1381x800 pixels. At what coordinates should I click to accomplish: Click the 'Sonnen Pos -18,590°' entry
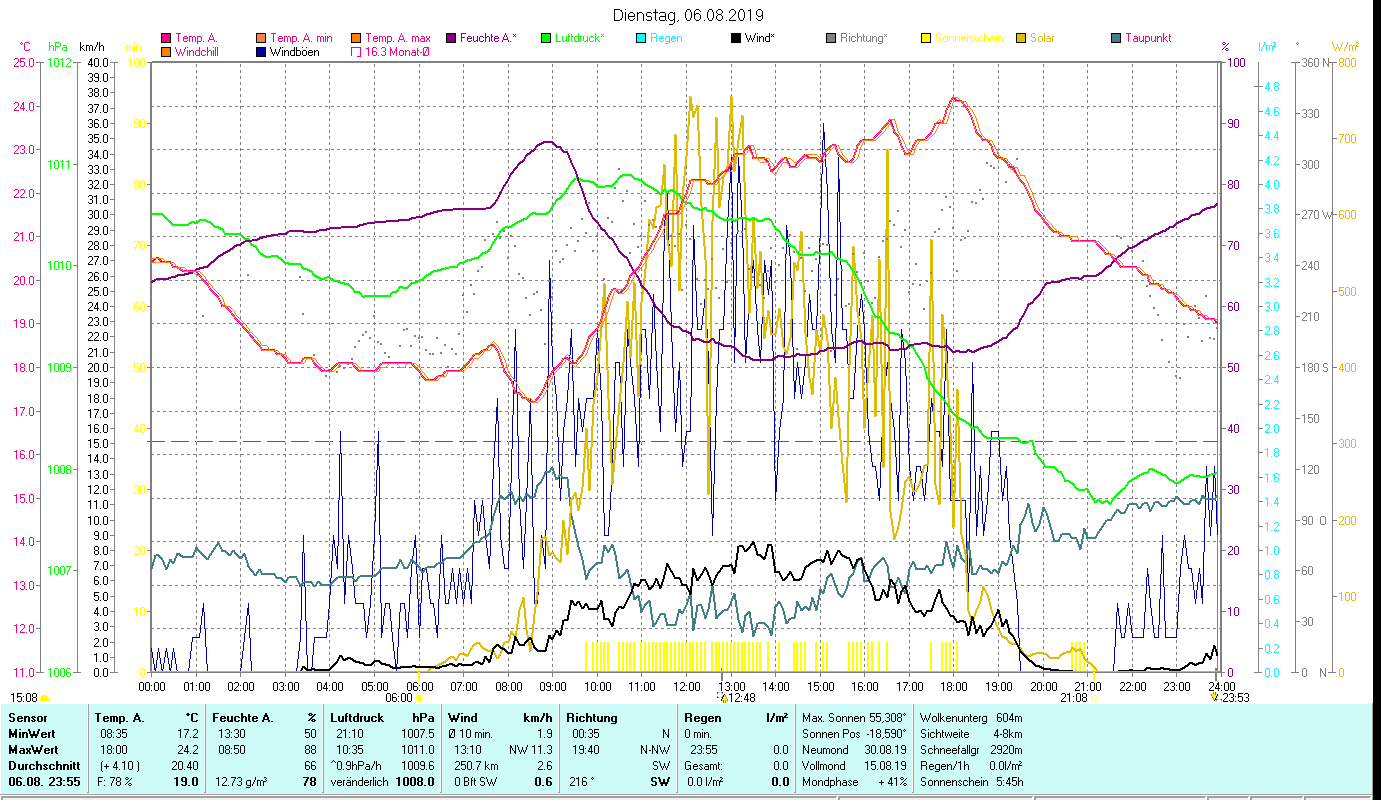(855, 734)
